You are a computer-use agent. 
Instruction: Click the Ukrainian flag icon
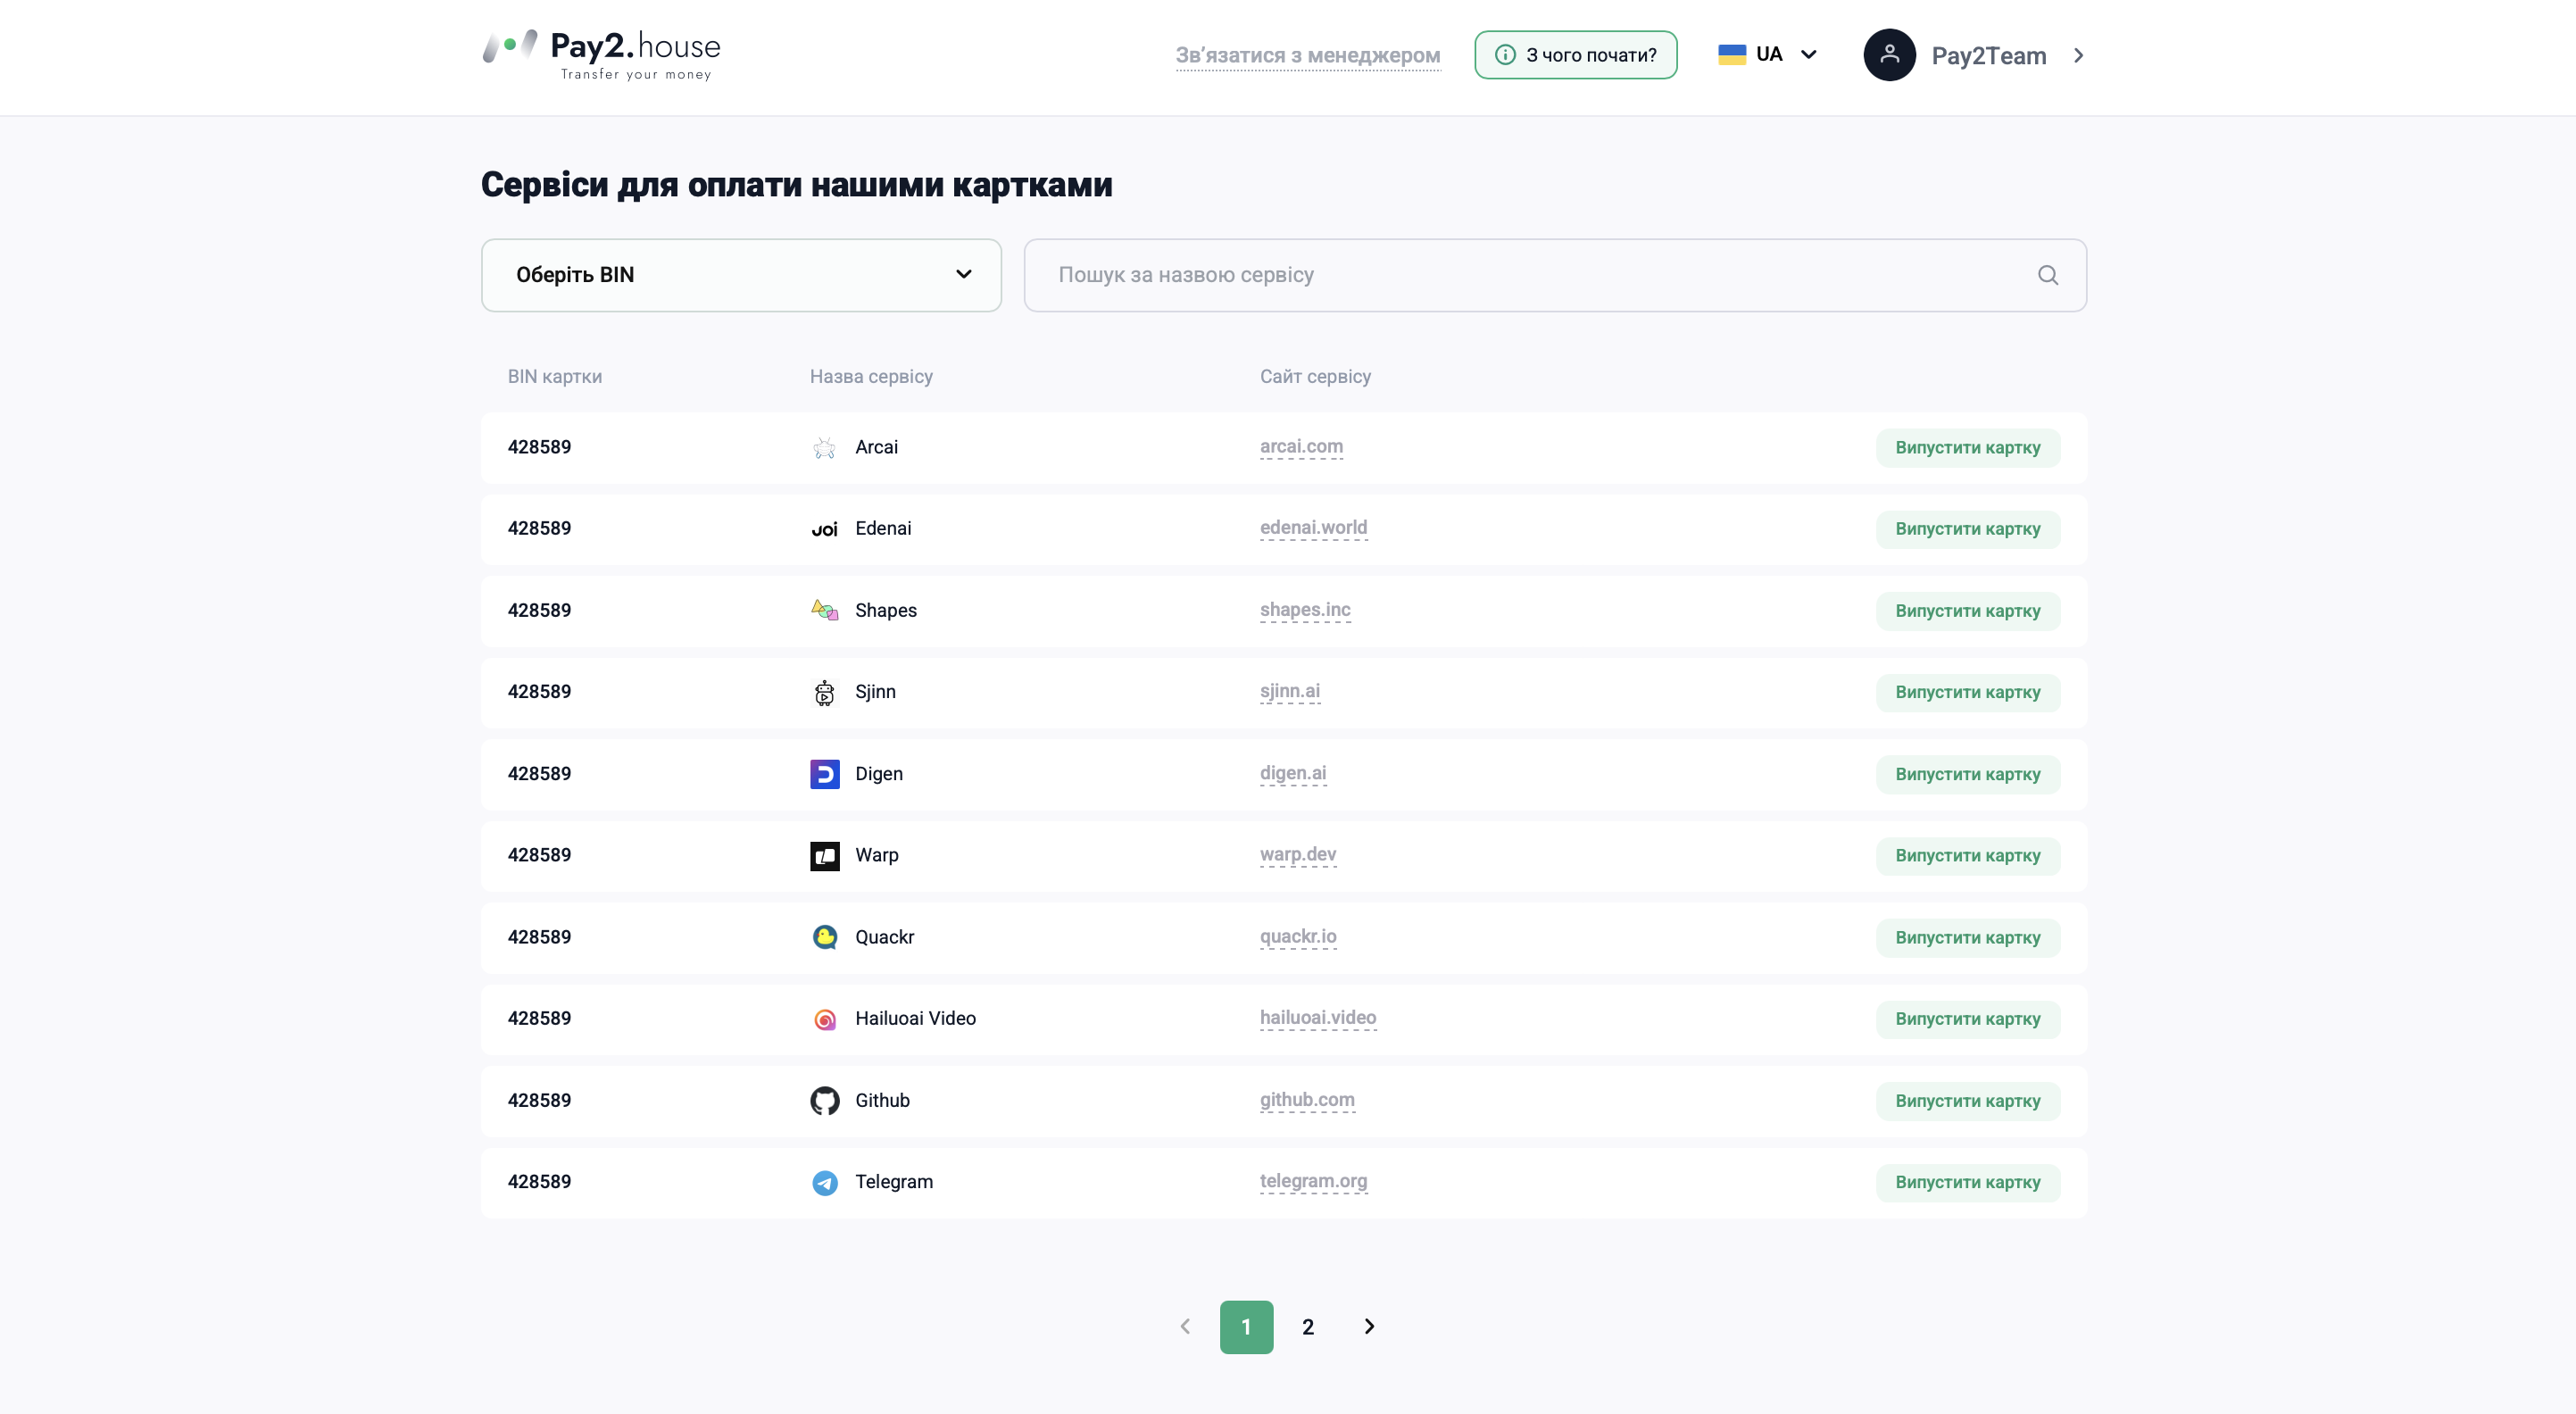[x=1731, y=54]
